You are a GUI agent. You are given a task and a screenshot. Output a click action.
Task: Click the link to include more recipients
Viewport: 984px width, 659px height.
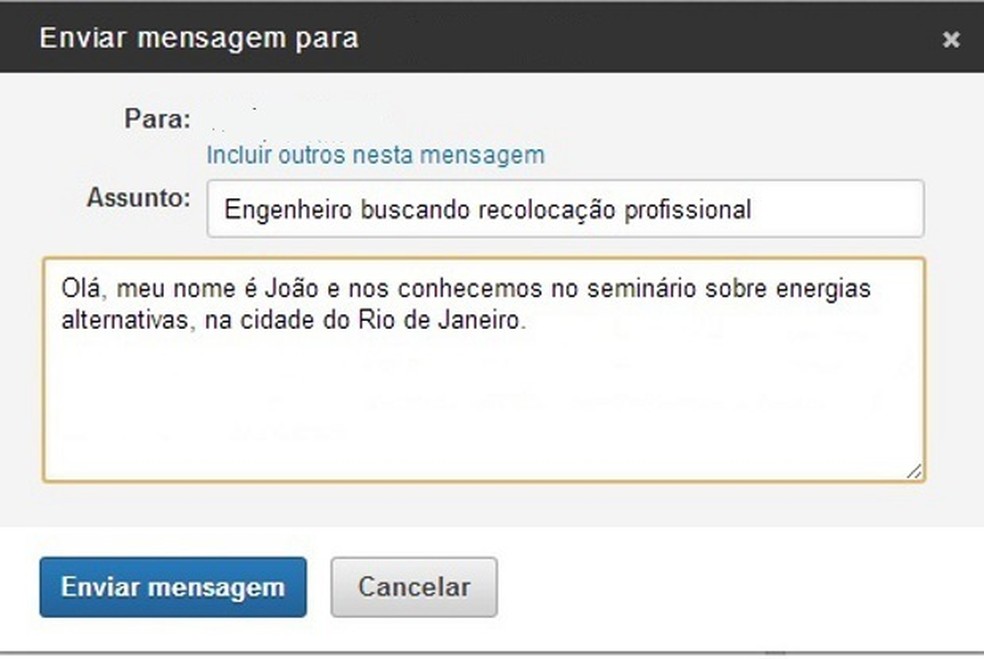pos(375,154)
